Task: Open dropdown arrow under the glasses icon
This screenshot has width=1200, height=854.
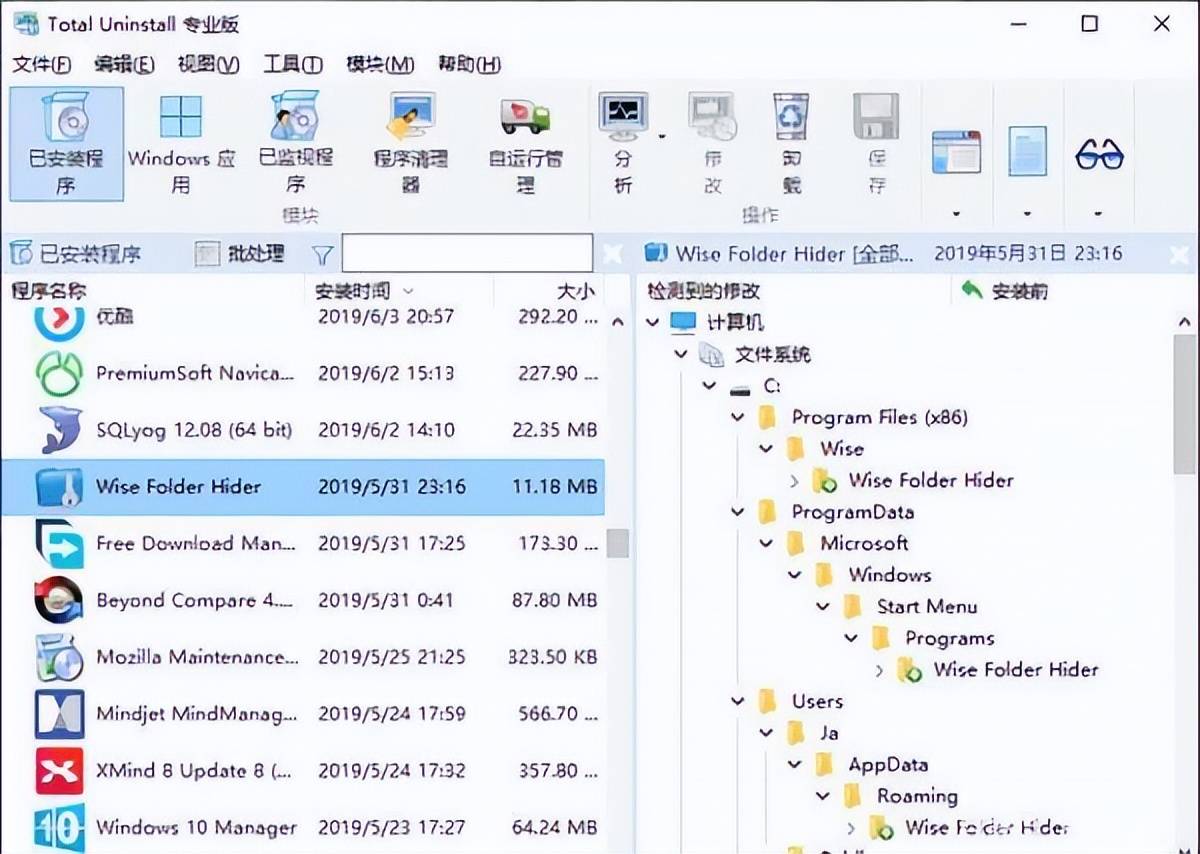Action: (x=1099, y=213)
